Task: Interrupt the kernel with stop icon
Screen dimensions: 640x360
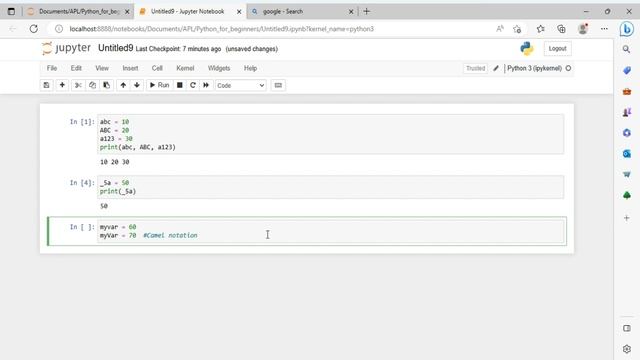Action: click(x=180, y=85)
